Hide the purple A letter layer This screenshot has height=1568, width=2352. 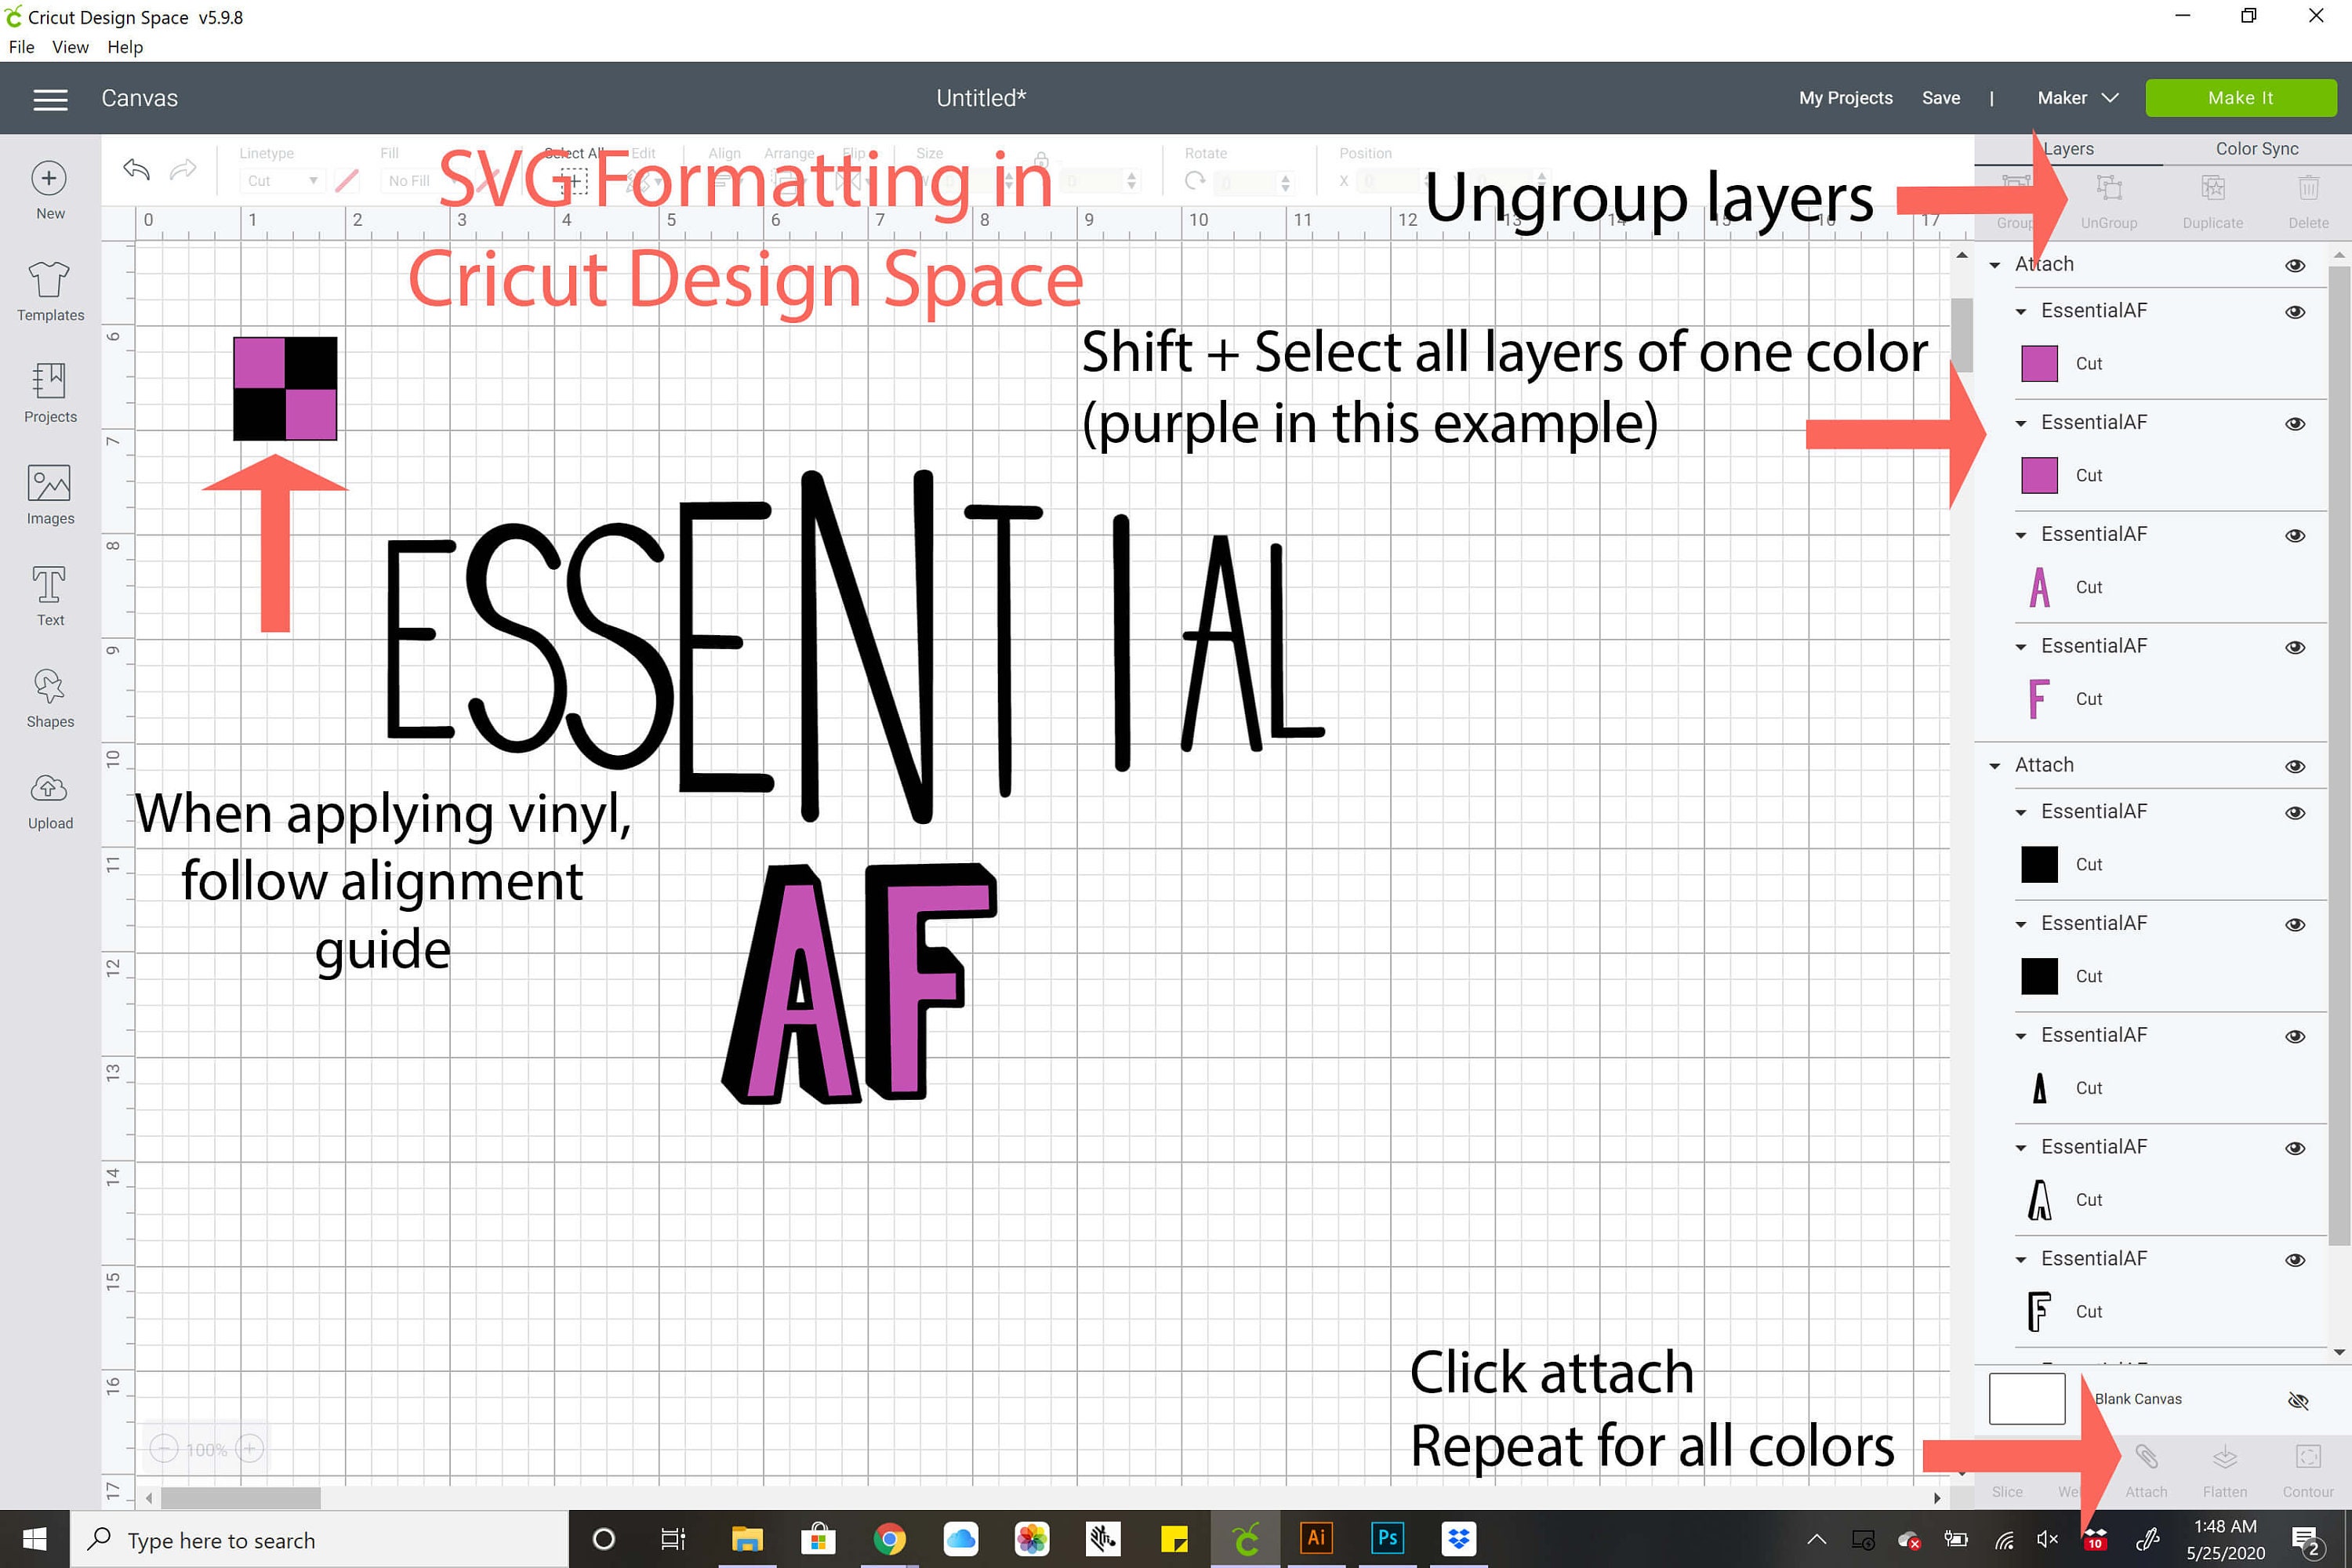coord(2296,535)
